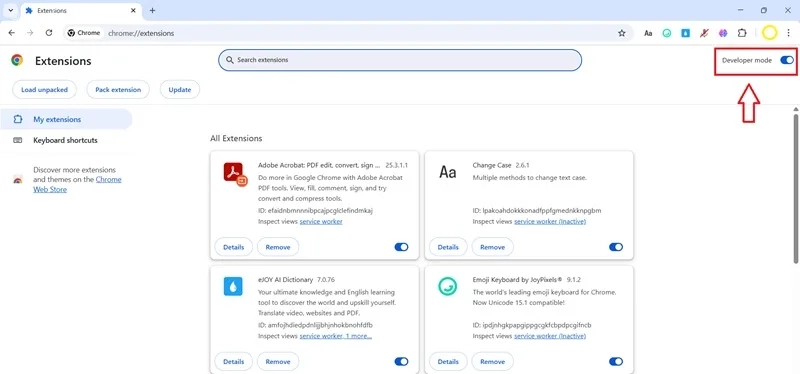Click the Search extensions field
Image resolution: width=800 pixels, height=374 pixels.
point(400,60)
